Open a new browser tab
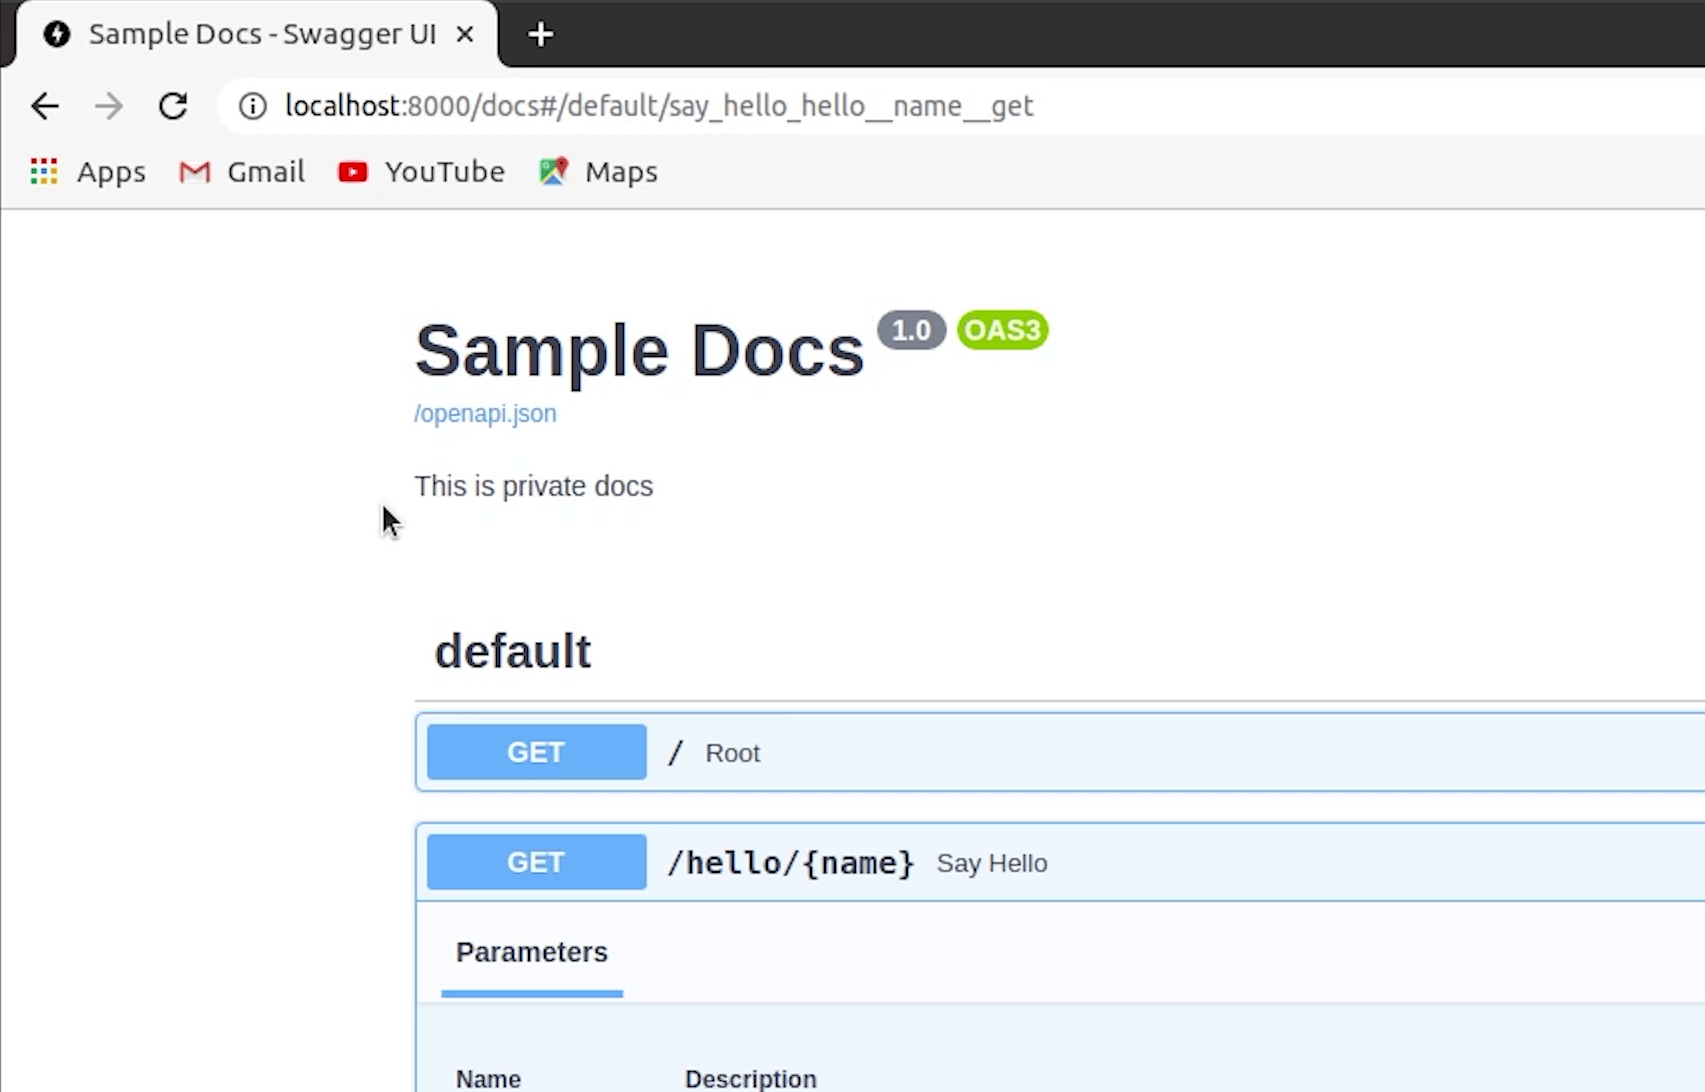The height and width of the screenshot is (1092, 1705). click(541, 35)
